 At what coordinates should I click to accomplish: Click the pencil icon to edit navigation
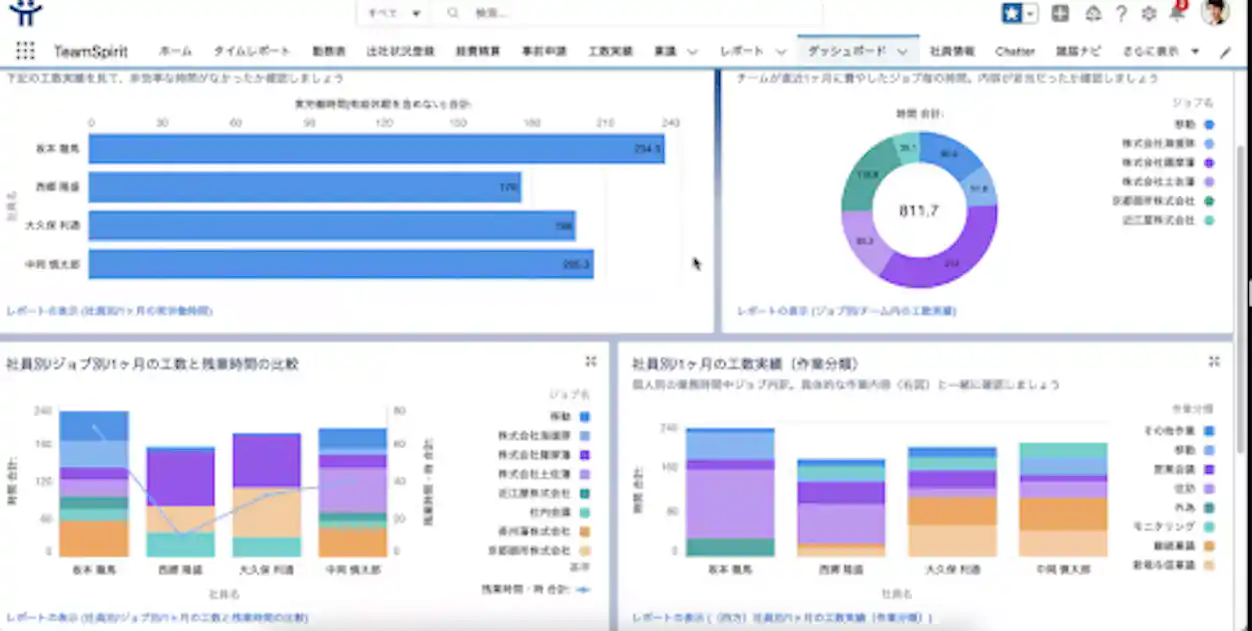point(1226,52)
